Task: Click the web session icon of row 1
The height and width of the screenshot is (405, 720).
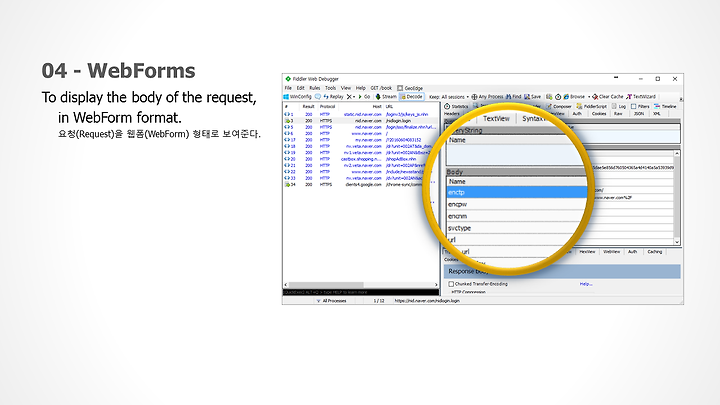Action: coord(287,114)
